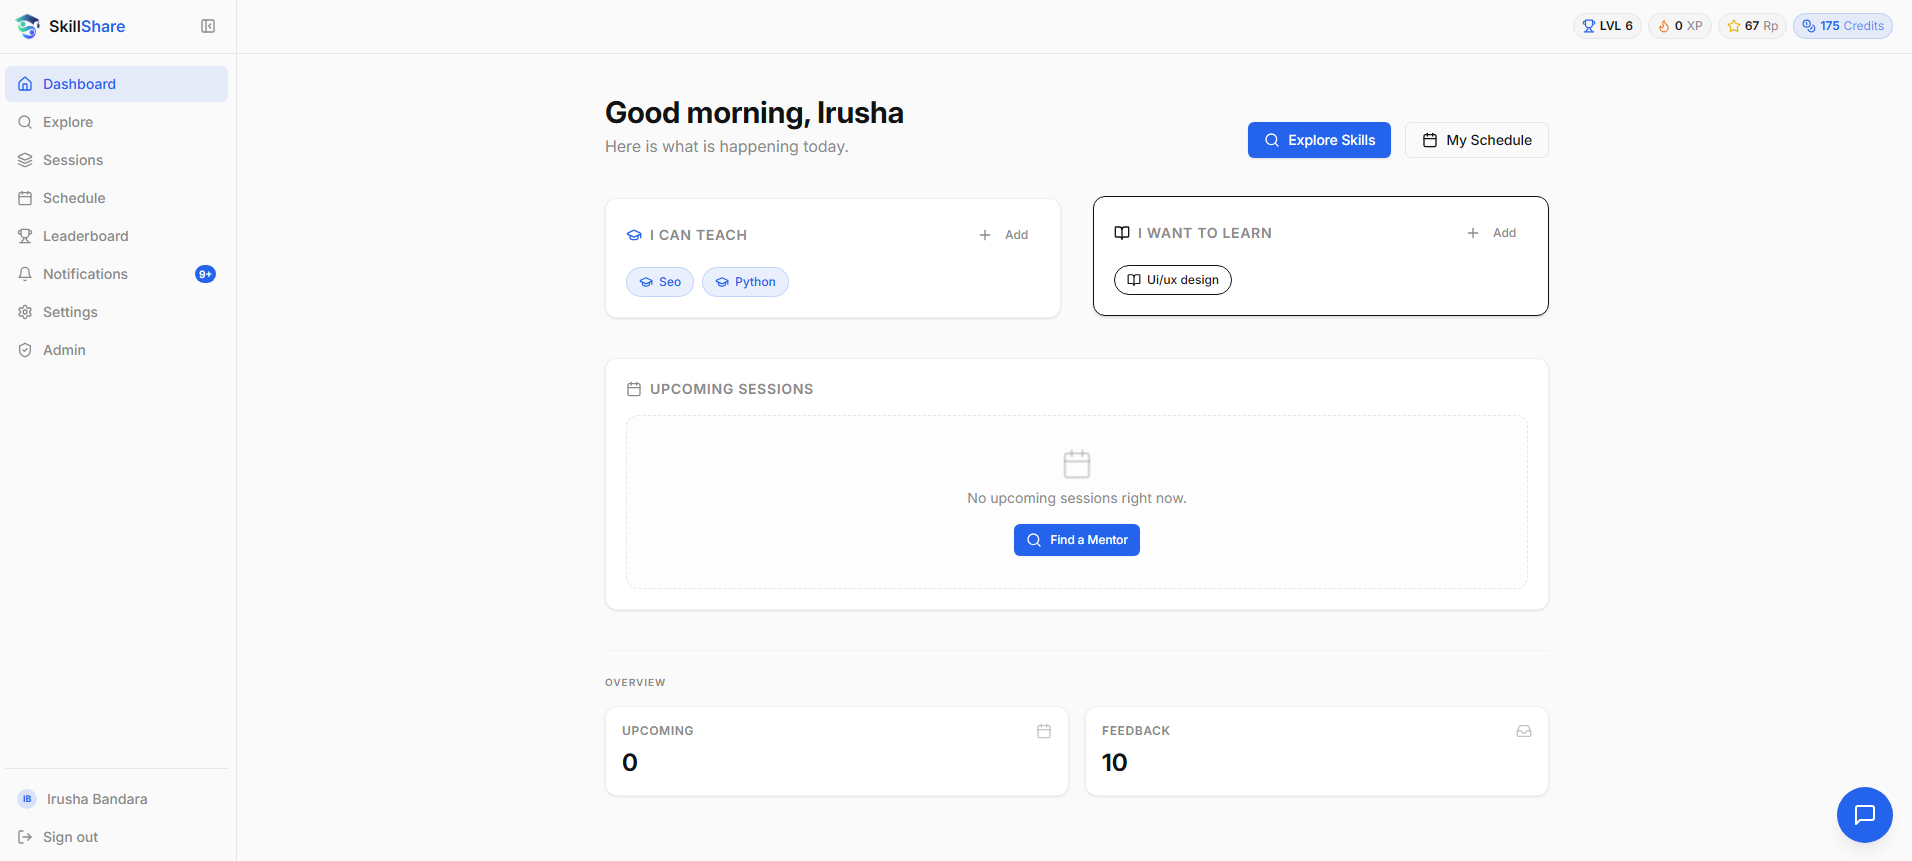Click the large calendar icon in empty sessions
This screenshot has height=861, width=1912.
pos(1077,464)
